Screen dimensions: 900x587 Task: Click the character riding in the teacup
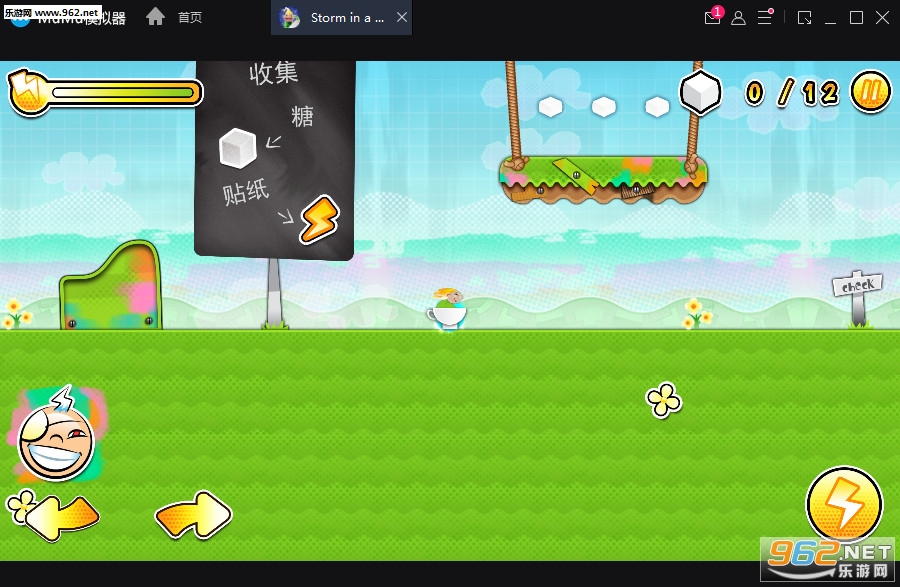coord(449,308)
